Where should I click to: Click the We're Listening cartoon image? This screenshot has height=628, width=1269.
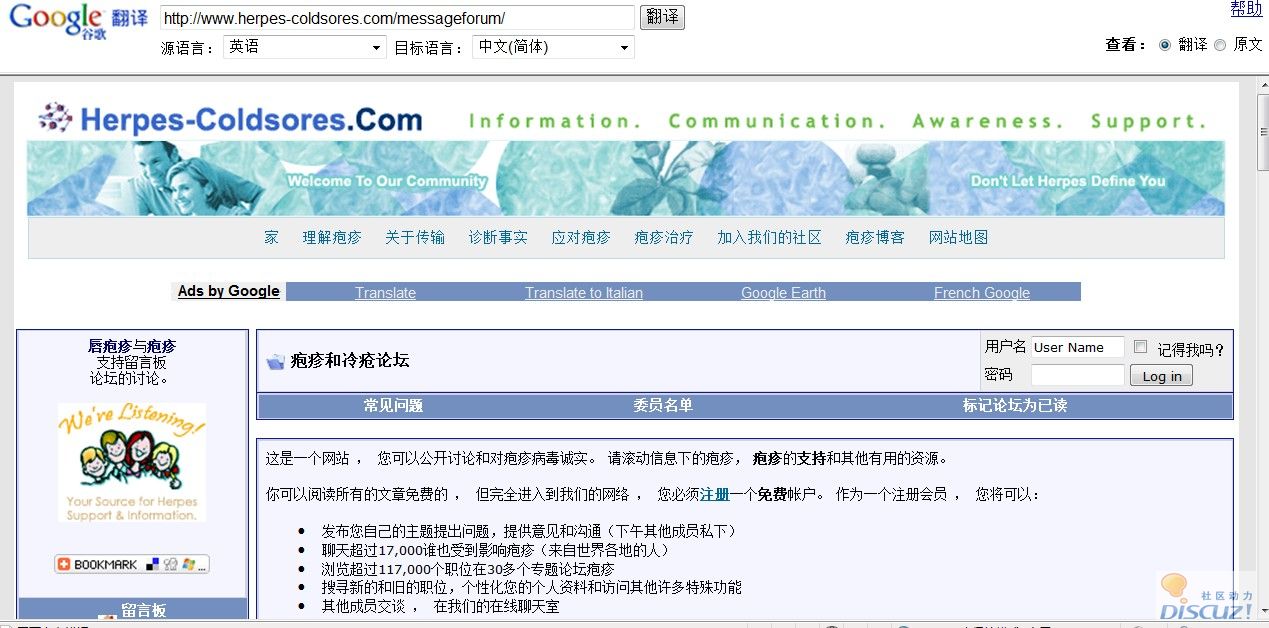[132, 461]
